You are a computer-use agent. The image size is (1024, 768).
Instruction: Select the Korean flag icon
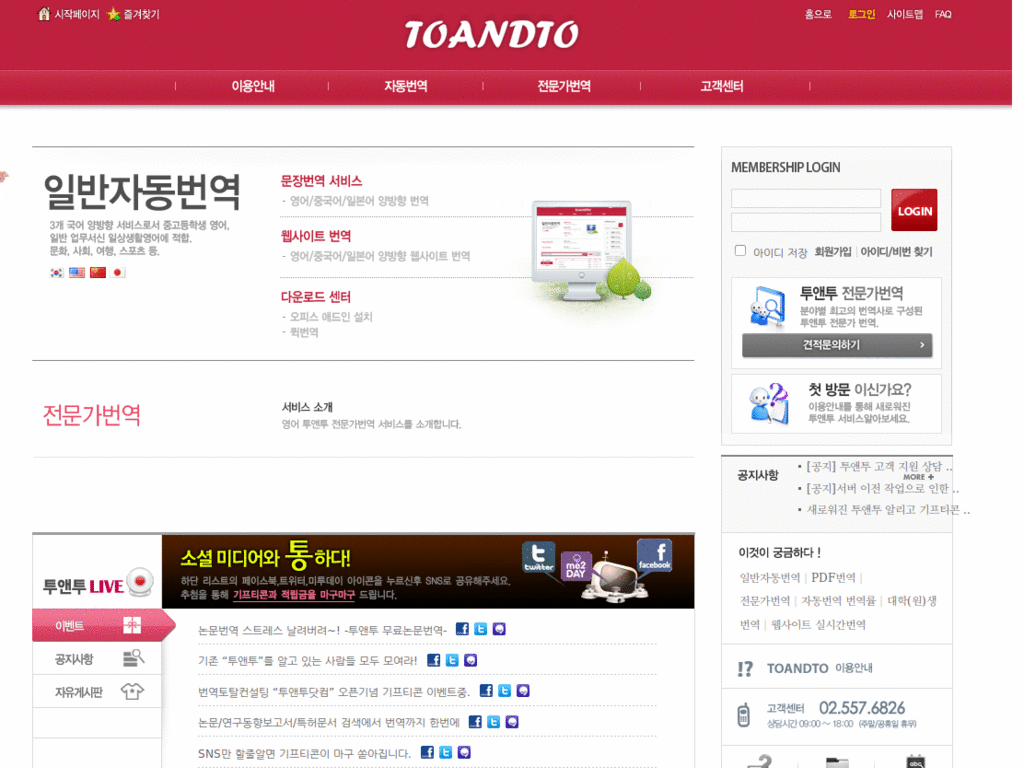57,272
